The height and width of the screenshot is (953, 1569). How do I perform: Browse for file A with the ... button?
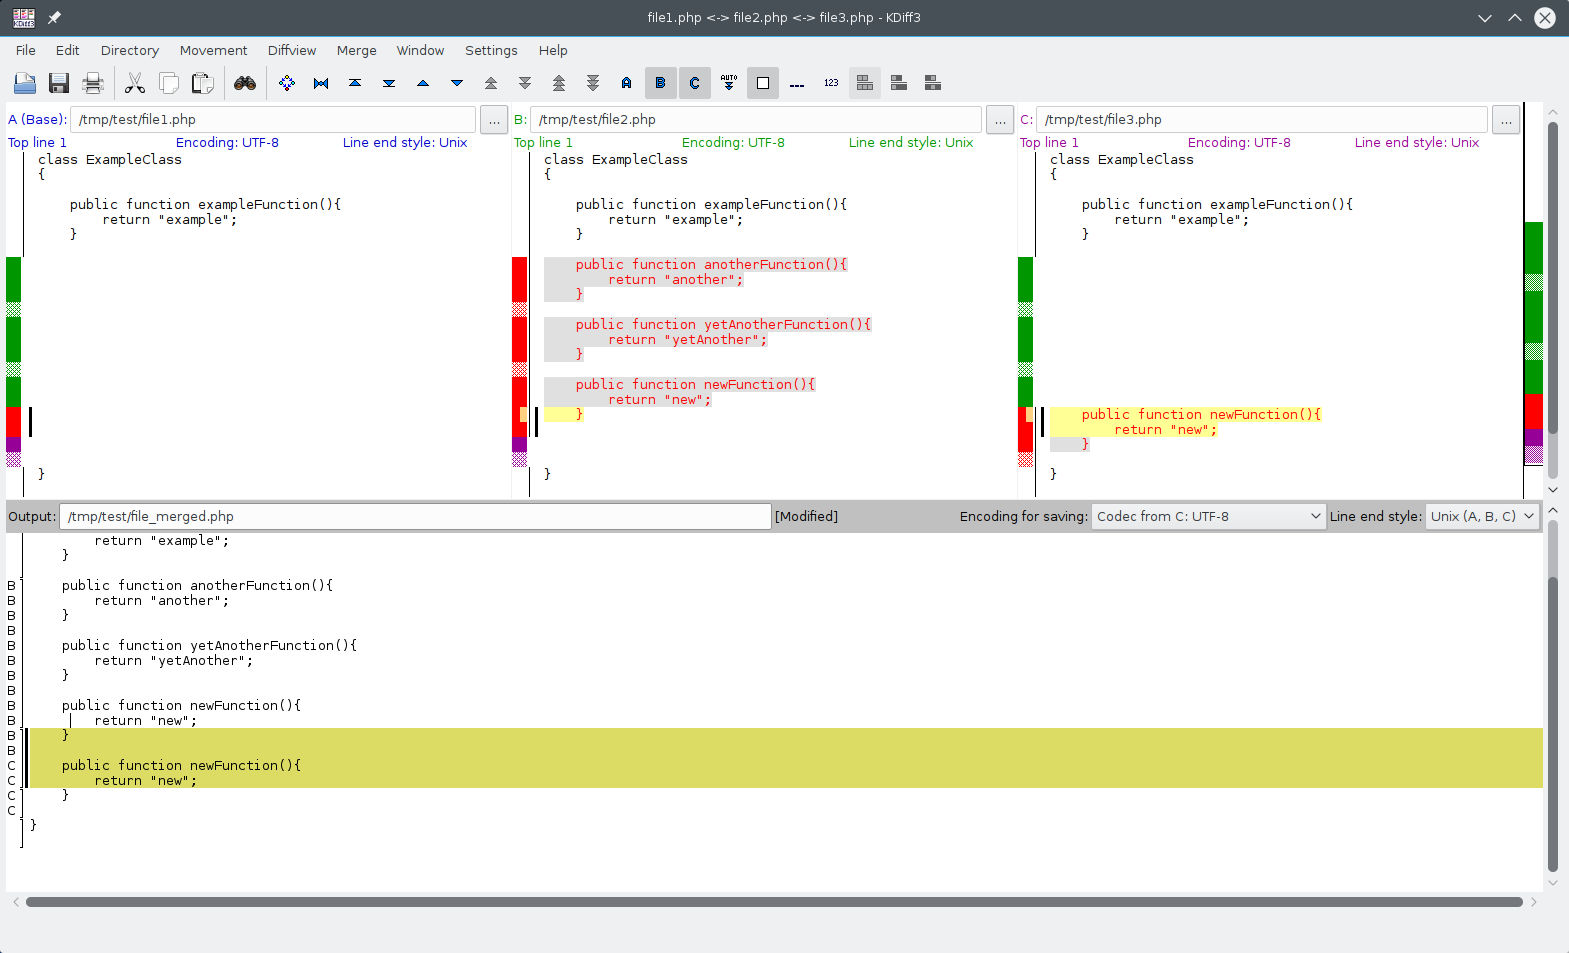coord(494,120)
